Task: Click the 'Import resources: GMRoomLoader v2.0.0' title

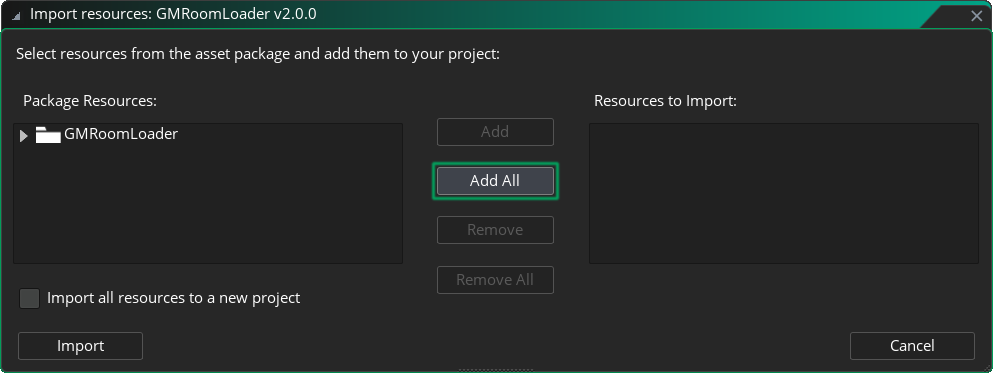Action: pos(173,14)
